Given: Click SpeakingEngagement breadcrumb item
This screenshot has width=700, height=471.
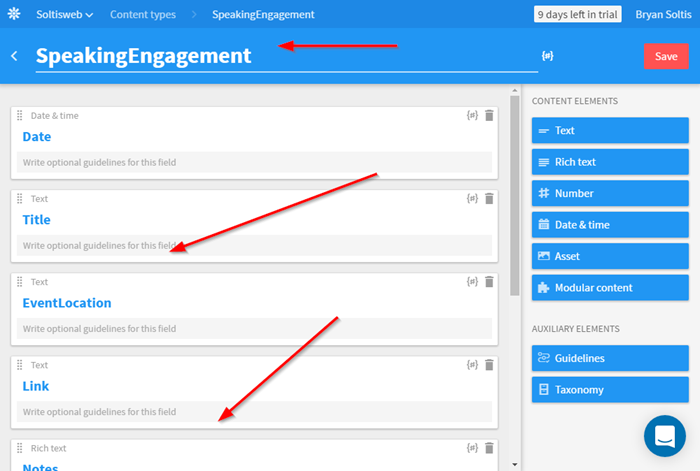Looking at the screenshot, I should (x=263, y=14).
